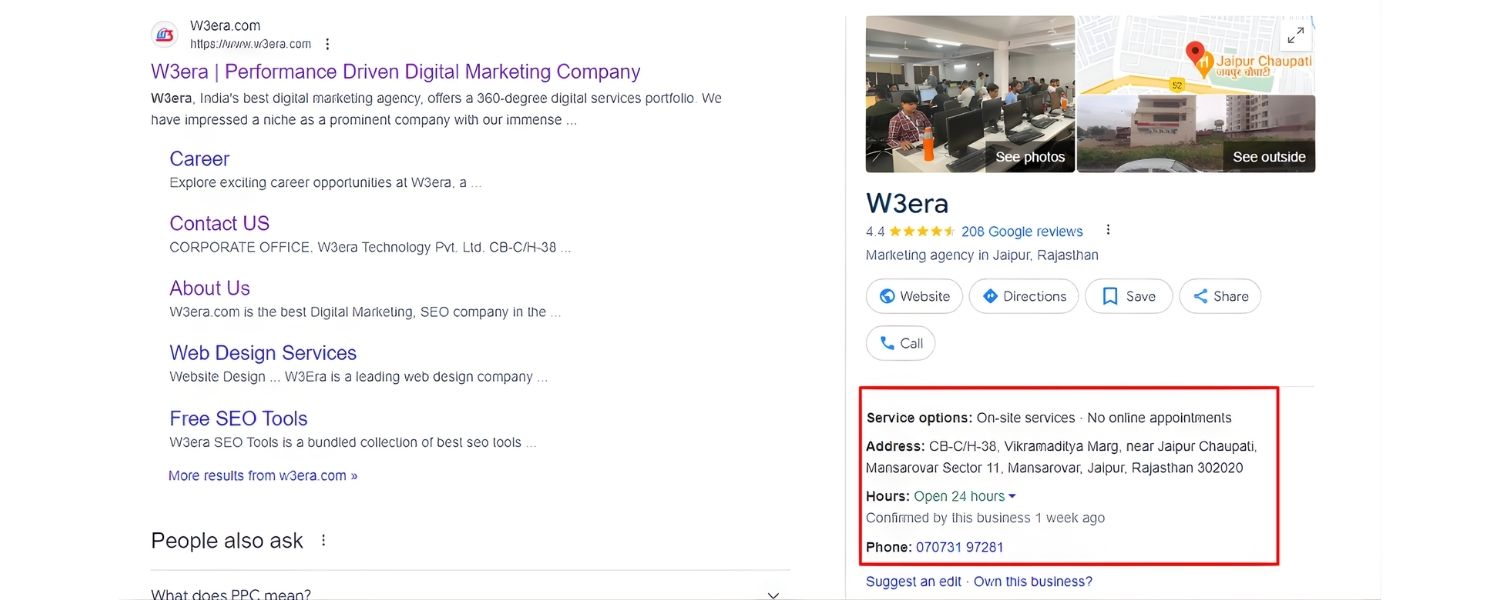Click More results from w3era.com
Screen dimensions: 1500x600
(x=263, y=476)
